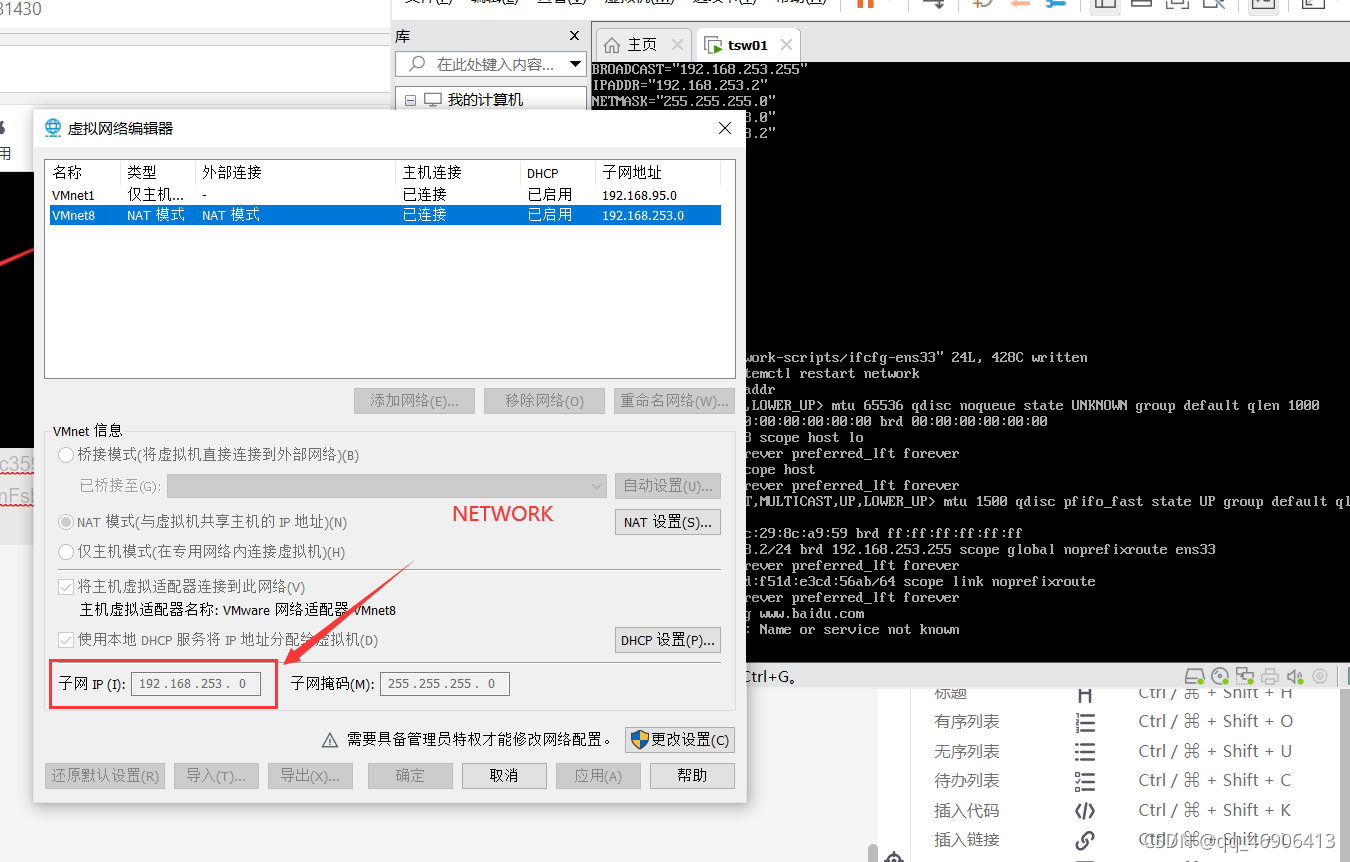Image resolution: width=1350 pixels, height=862 pixels.
Task: Click the computer icon beside 我的计算机
Action: [x=433, y=100]
